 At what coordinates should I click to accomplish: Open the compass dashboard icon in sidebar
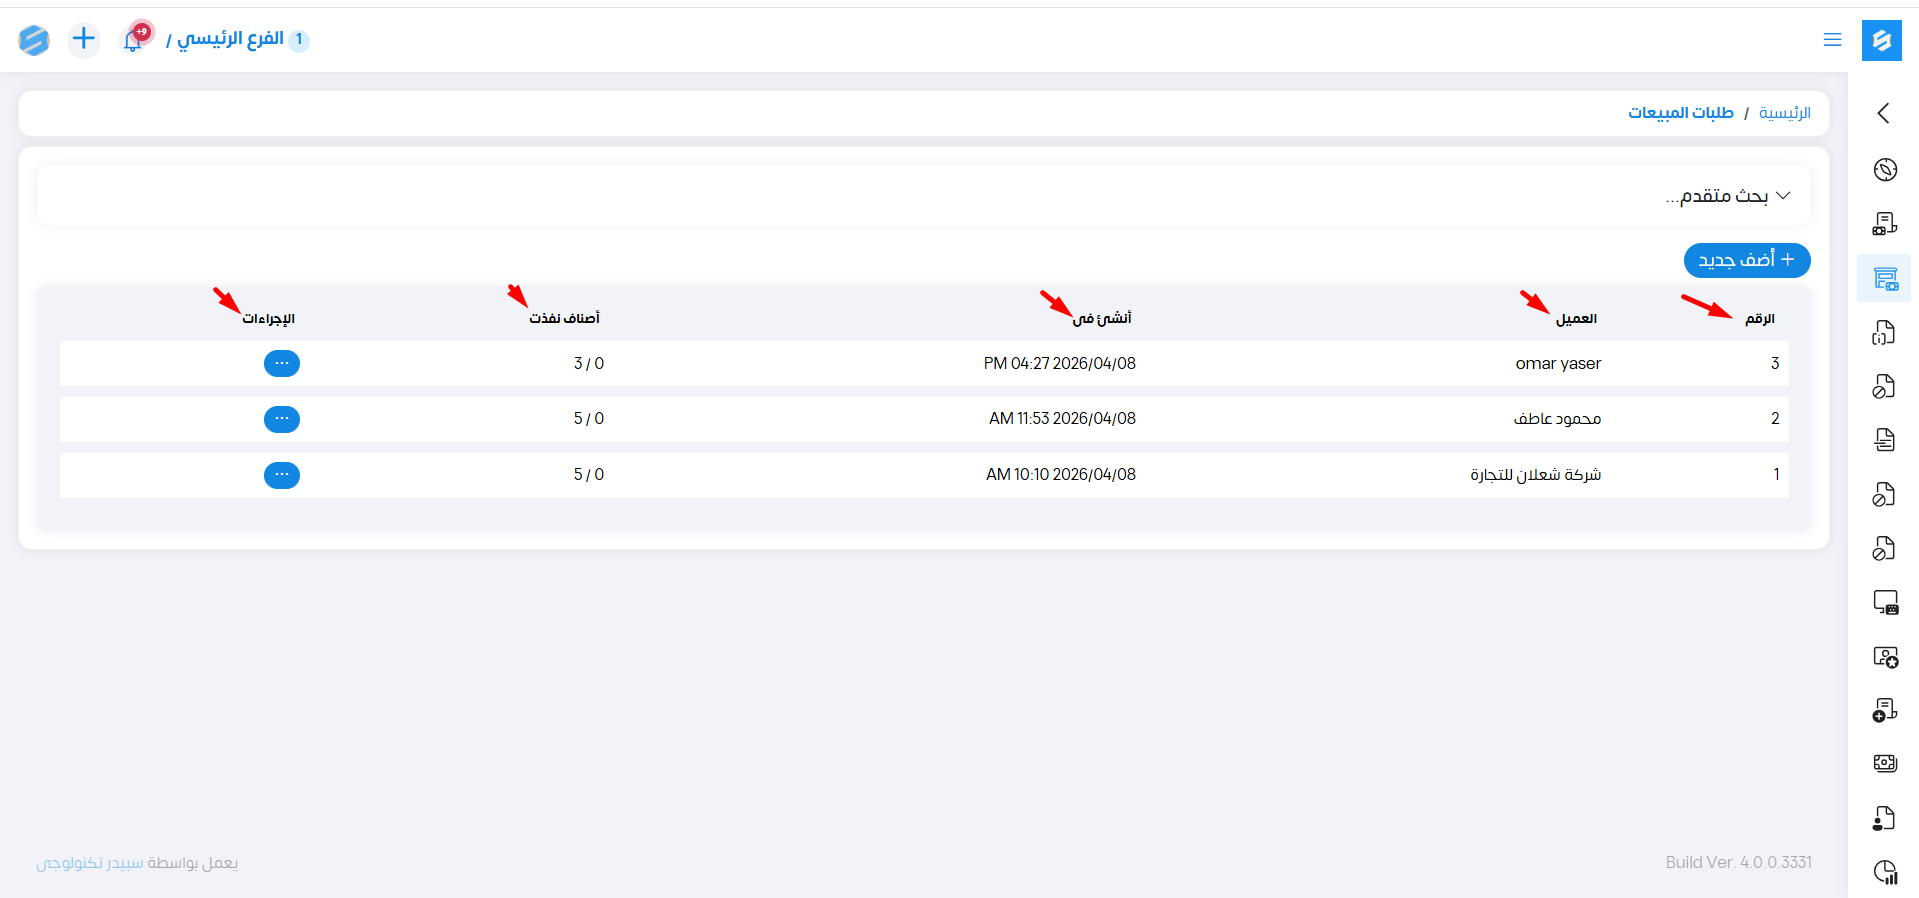(1885, 170)
